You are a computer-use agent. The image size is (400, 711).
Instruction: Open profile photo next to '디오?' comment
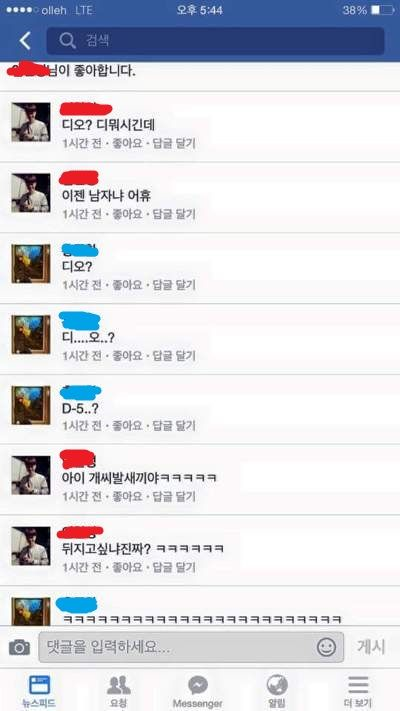pyautogui.click(x=31, y=263)
